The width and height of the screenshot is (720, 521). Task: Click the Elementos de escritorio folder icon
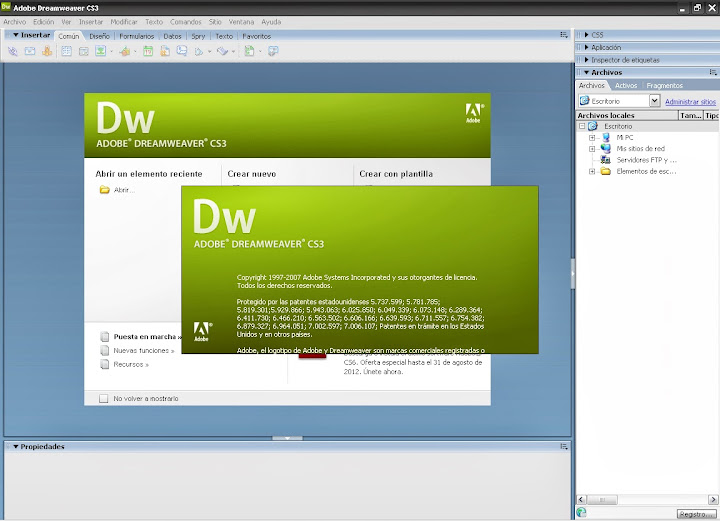[606, 171]
